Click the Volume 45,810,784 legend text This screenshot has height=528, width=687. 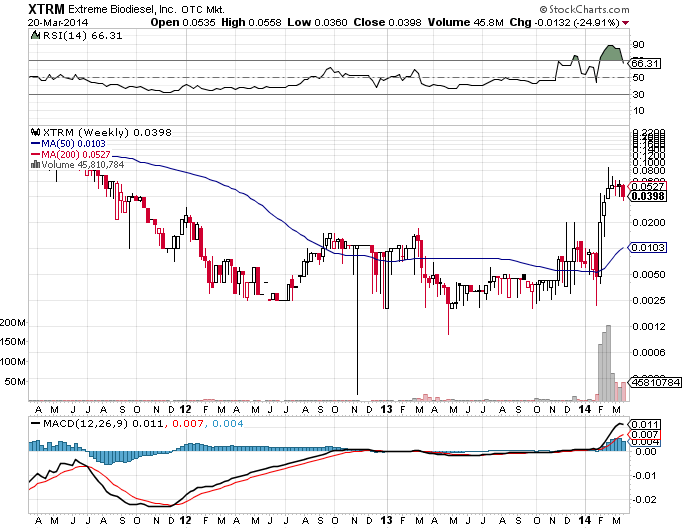pyautogui.click(x=83, y=165)
